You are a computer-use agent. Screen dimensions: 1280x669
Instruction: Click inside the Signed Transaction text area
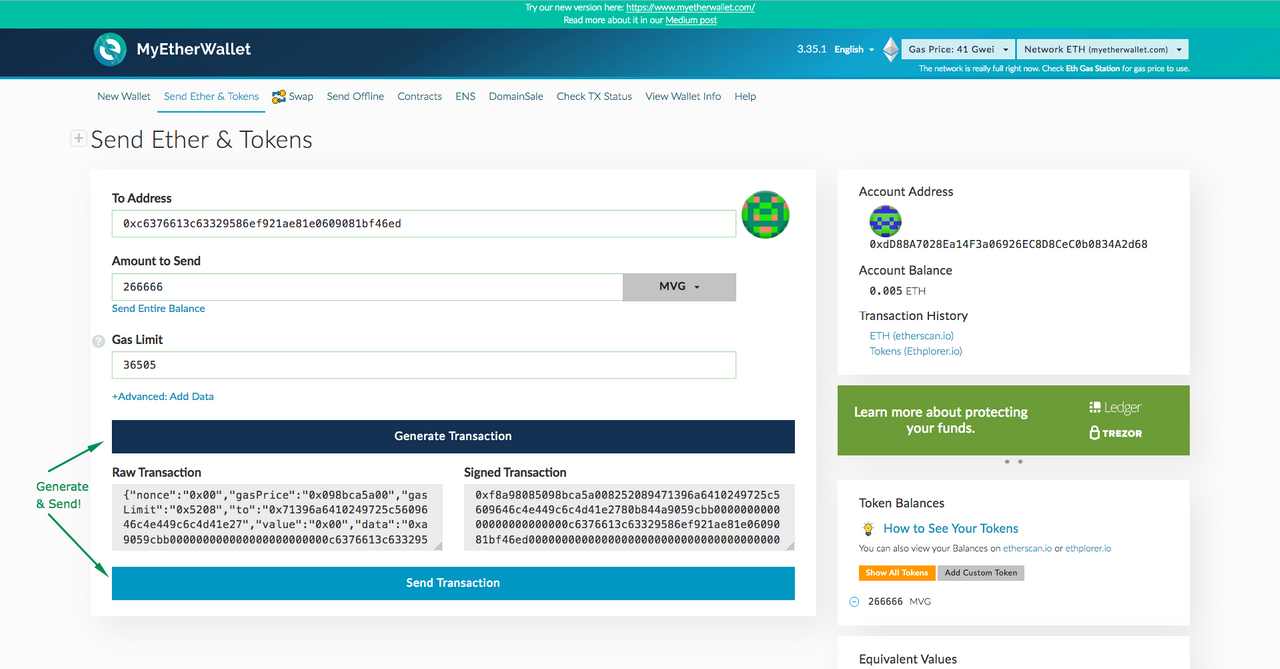629,517
